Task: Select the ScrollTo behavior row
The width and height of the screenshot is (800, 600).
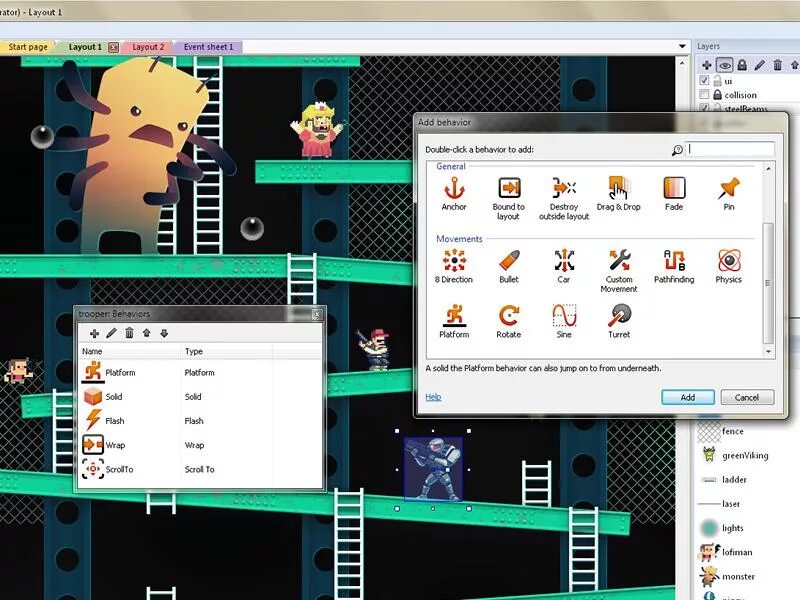Action: pyautogui.click(x=201, y=469)
